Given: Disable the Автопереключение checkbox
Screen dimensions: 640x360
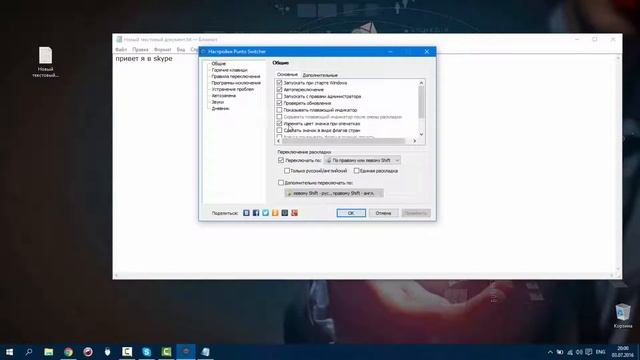Looking at the screenshot, I should (279, 89).
